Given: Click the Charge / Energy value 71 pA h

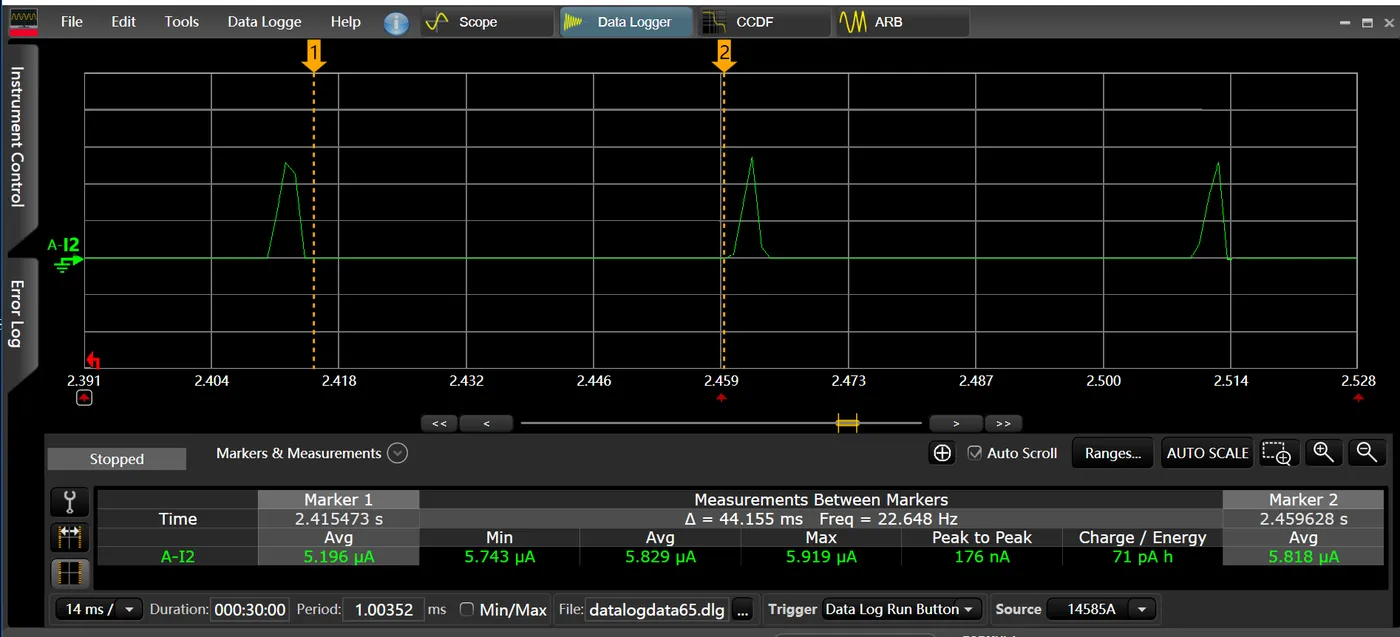Looking at the screenshot, I should (1142, 557).
